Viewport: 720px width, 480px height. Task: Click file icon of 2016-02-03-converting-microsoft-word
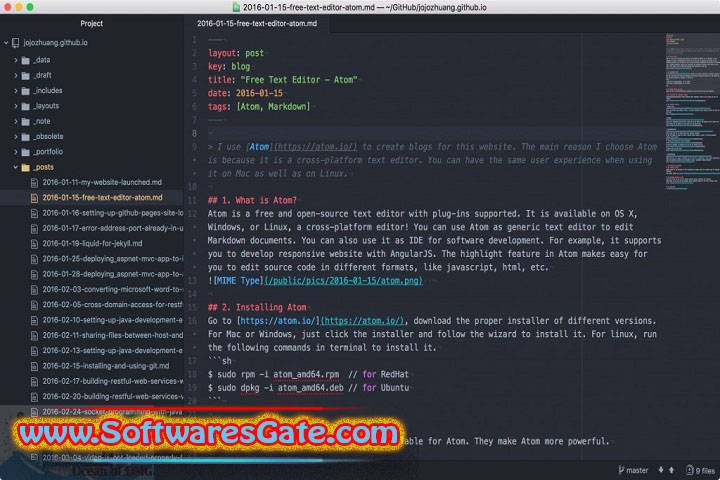34,290
